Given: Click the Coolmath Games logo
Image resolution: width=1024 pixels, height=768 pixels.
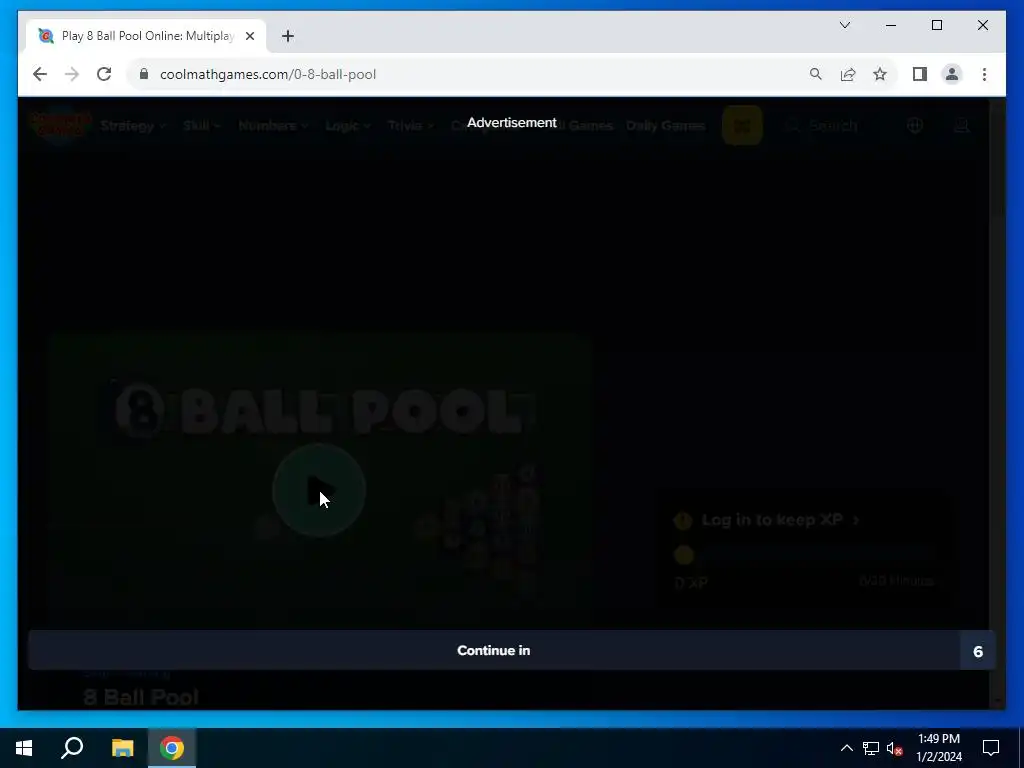Looking at the screenshot, I should (61, 124).
